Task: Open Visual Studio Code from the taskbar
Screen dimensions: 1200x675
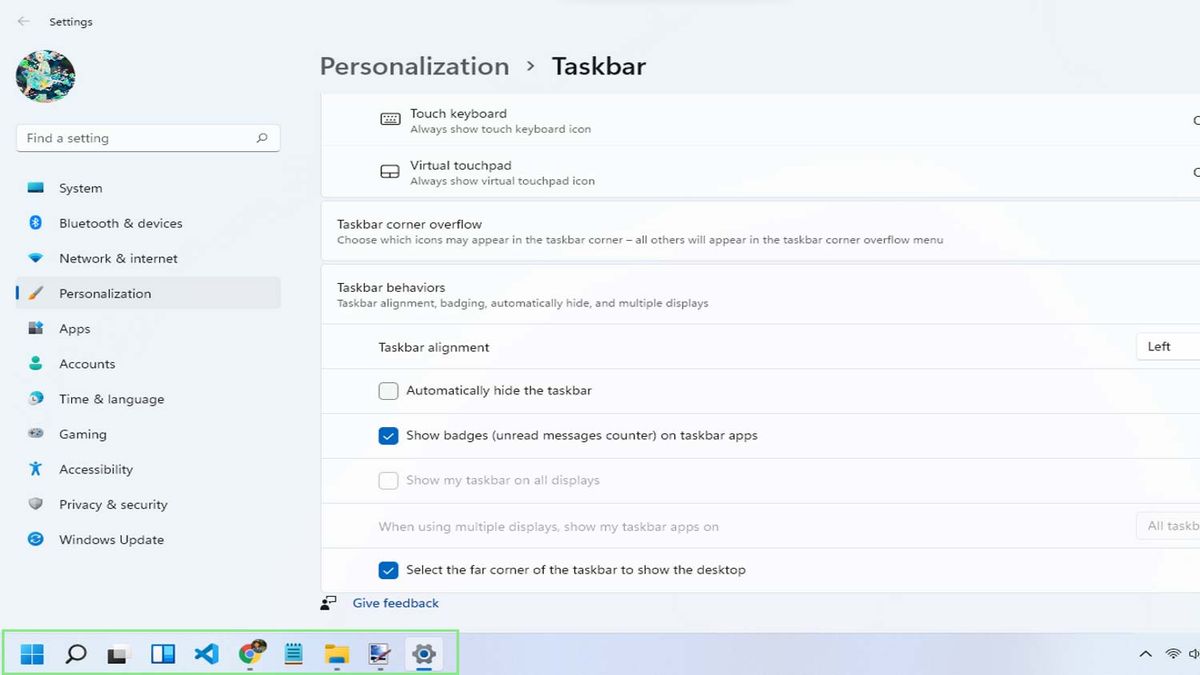Action: tap(206, 653)
